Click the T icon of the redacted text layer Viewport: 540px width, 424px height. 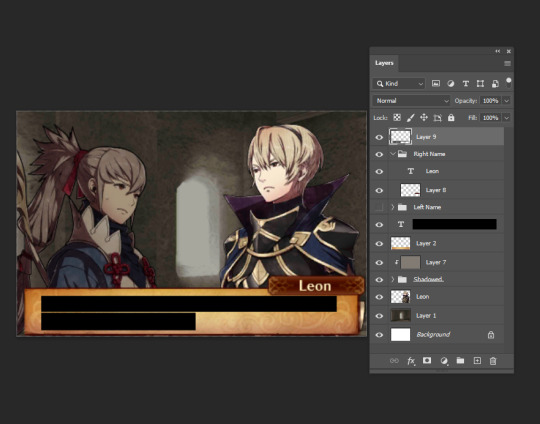coord(401,224)
